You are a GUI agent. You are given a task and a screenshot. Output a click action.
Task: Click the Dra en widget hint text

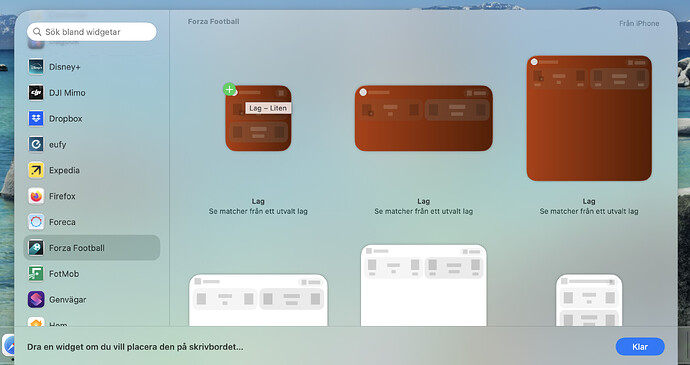[x=135, y=347]
